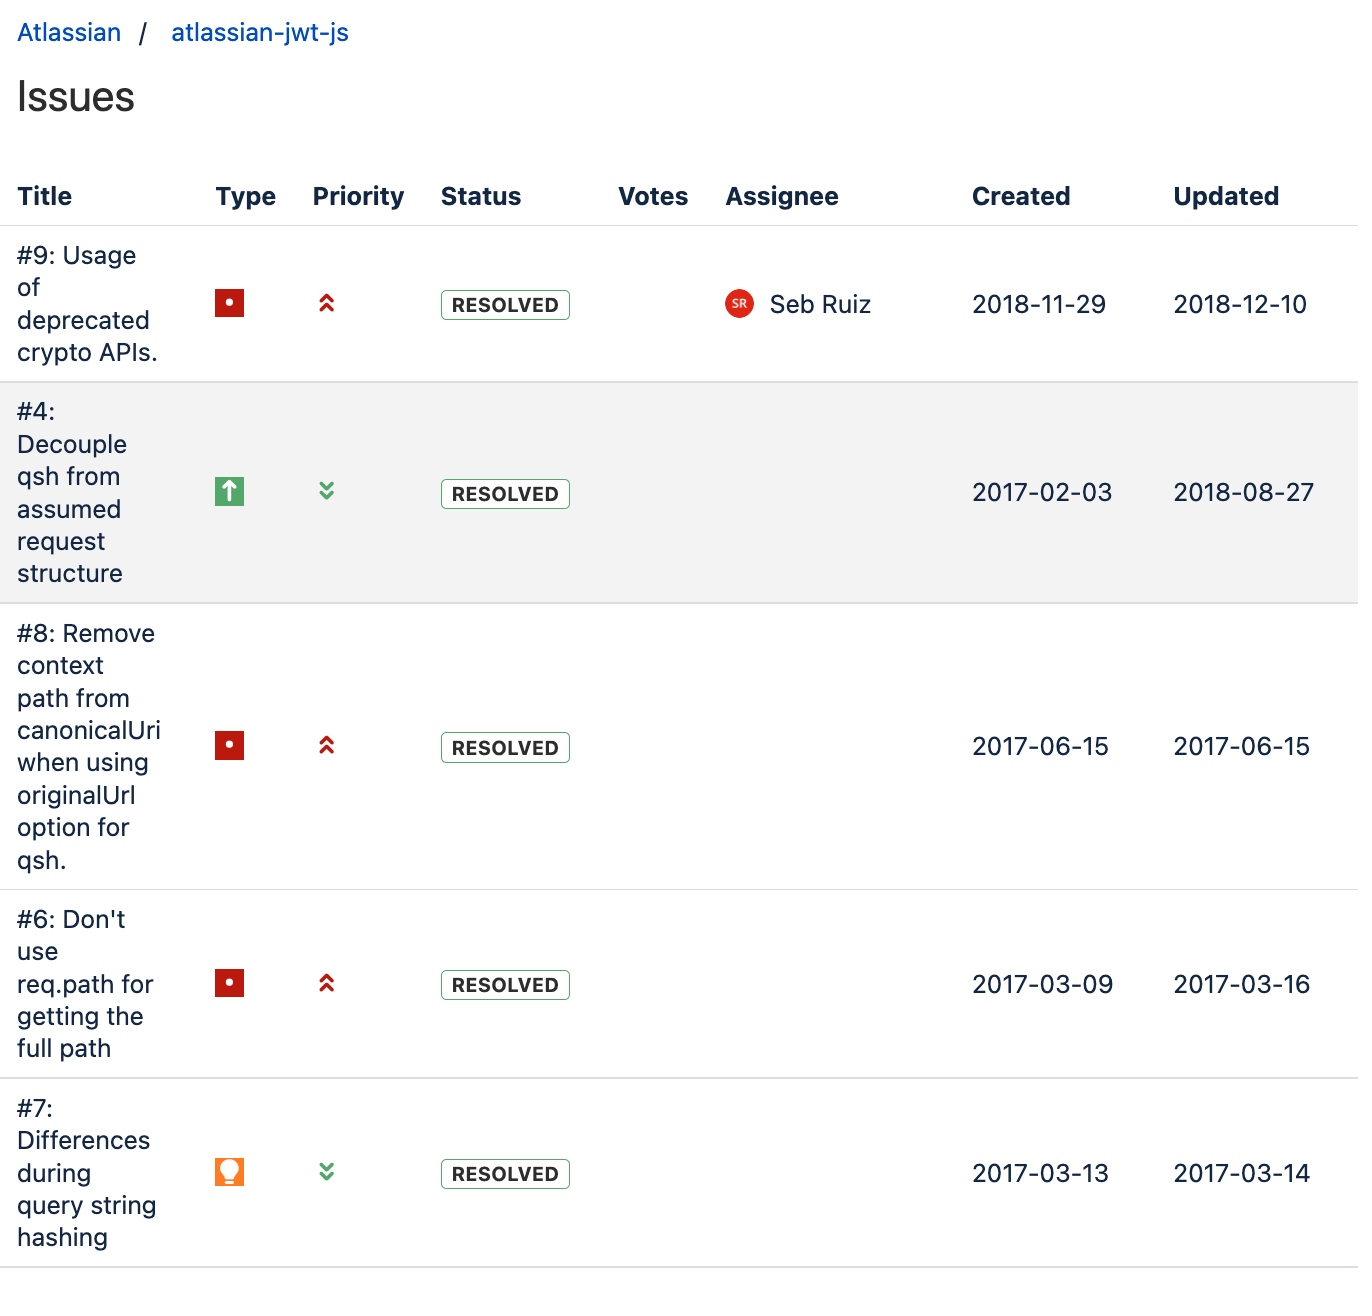Image resolution: width=1372 pixels, height=1316 pixels.
Task: Select the trivial priority icon on issue #4
Action: (x=326, y=491)
